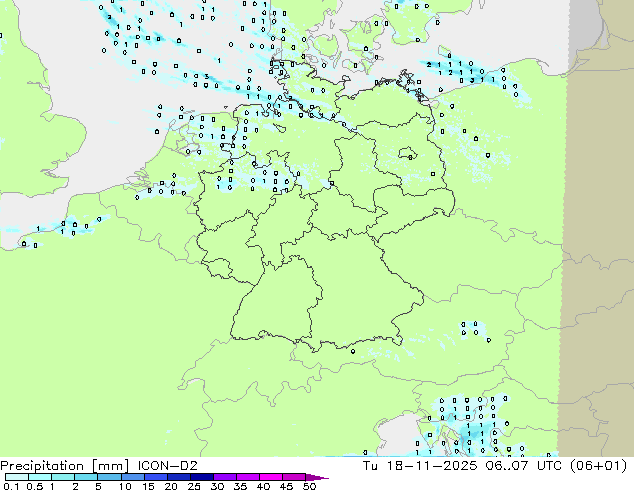Click the 'ICON-D2' model name label

pos(168,466)
